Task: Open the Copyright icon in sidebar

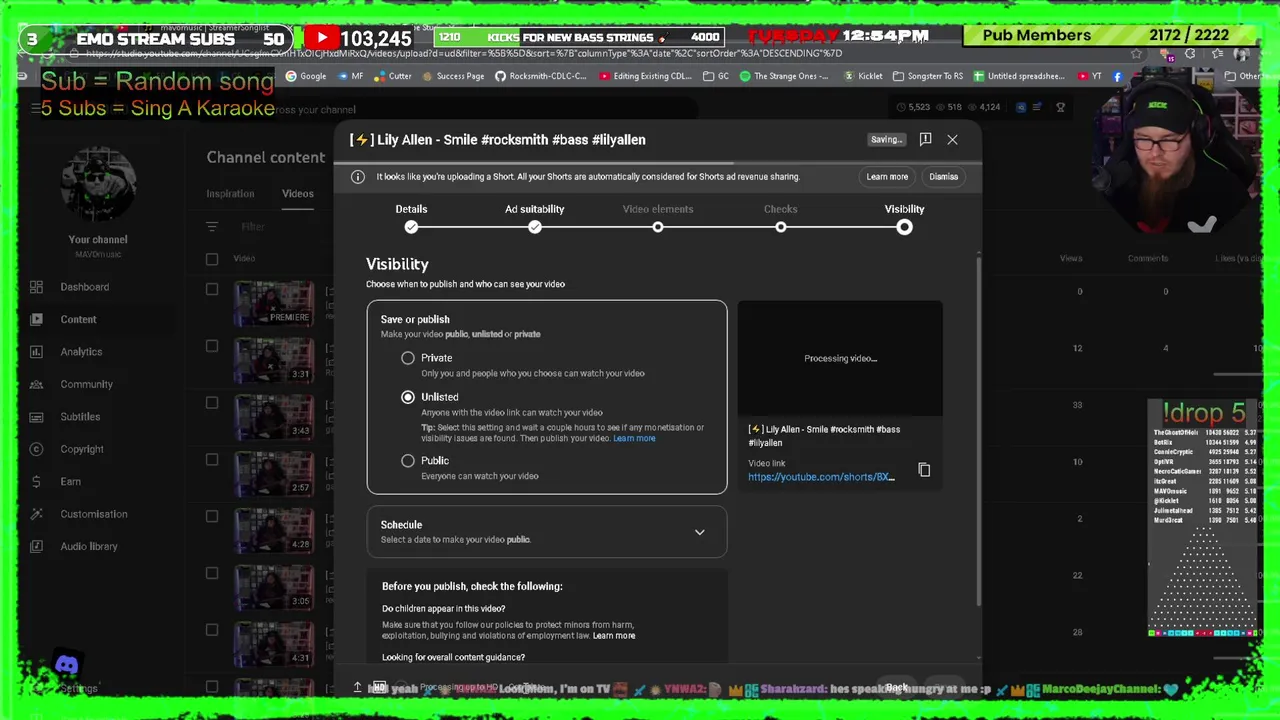Action: coord(37,449)
